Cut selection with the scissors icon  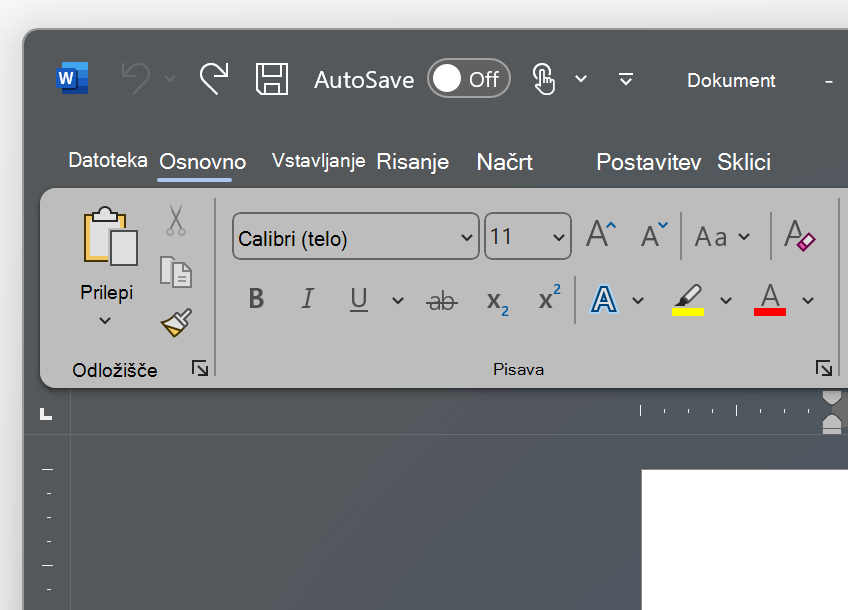tap(176, 220)
